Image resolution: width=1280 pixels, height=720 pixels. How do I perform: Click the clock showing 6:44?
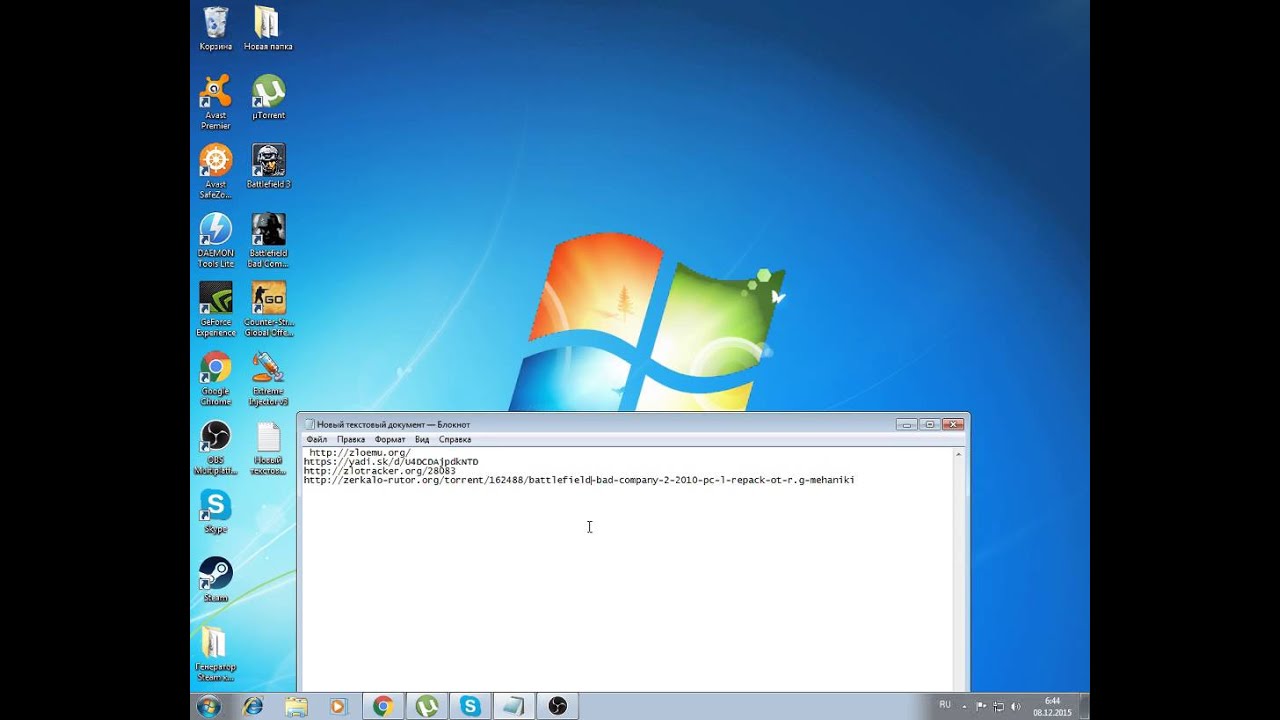pos(1052,706)
